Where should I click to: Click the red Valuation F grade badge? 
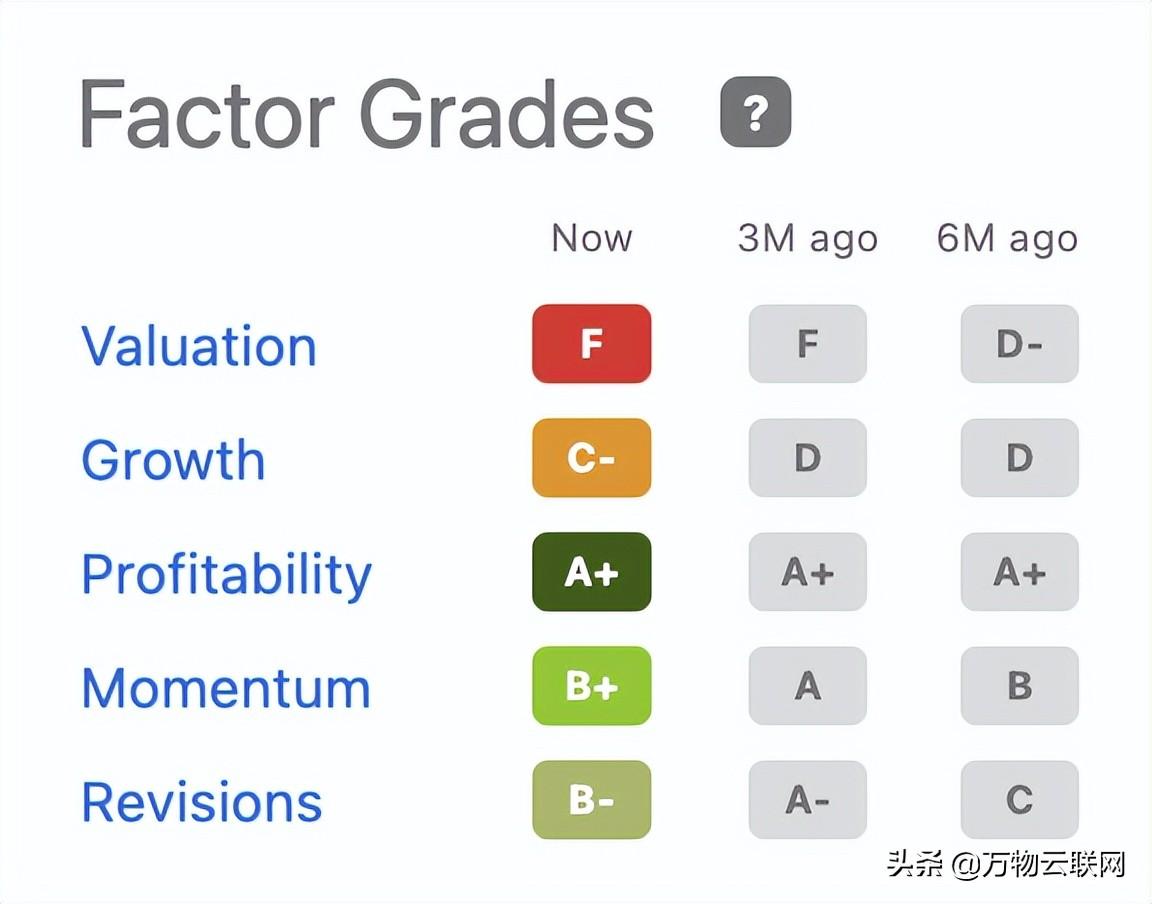pos(591,344)
